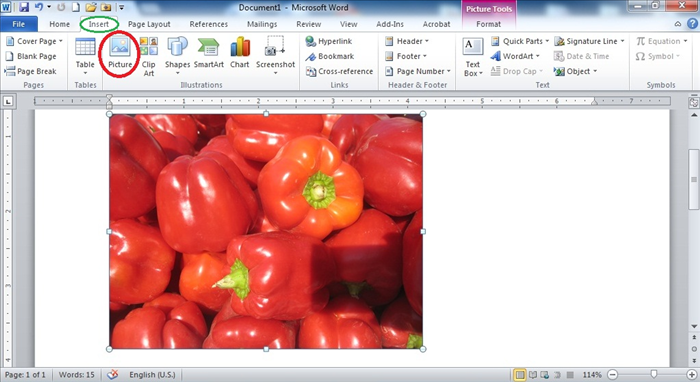Click the ruler tab selector button

click(x=8, y=102)
